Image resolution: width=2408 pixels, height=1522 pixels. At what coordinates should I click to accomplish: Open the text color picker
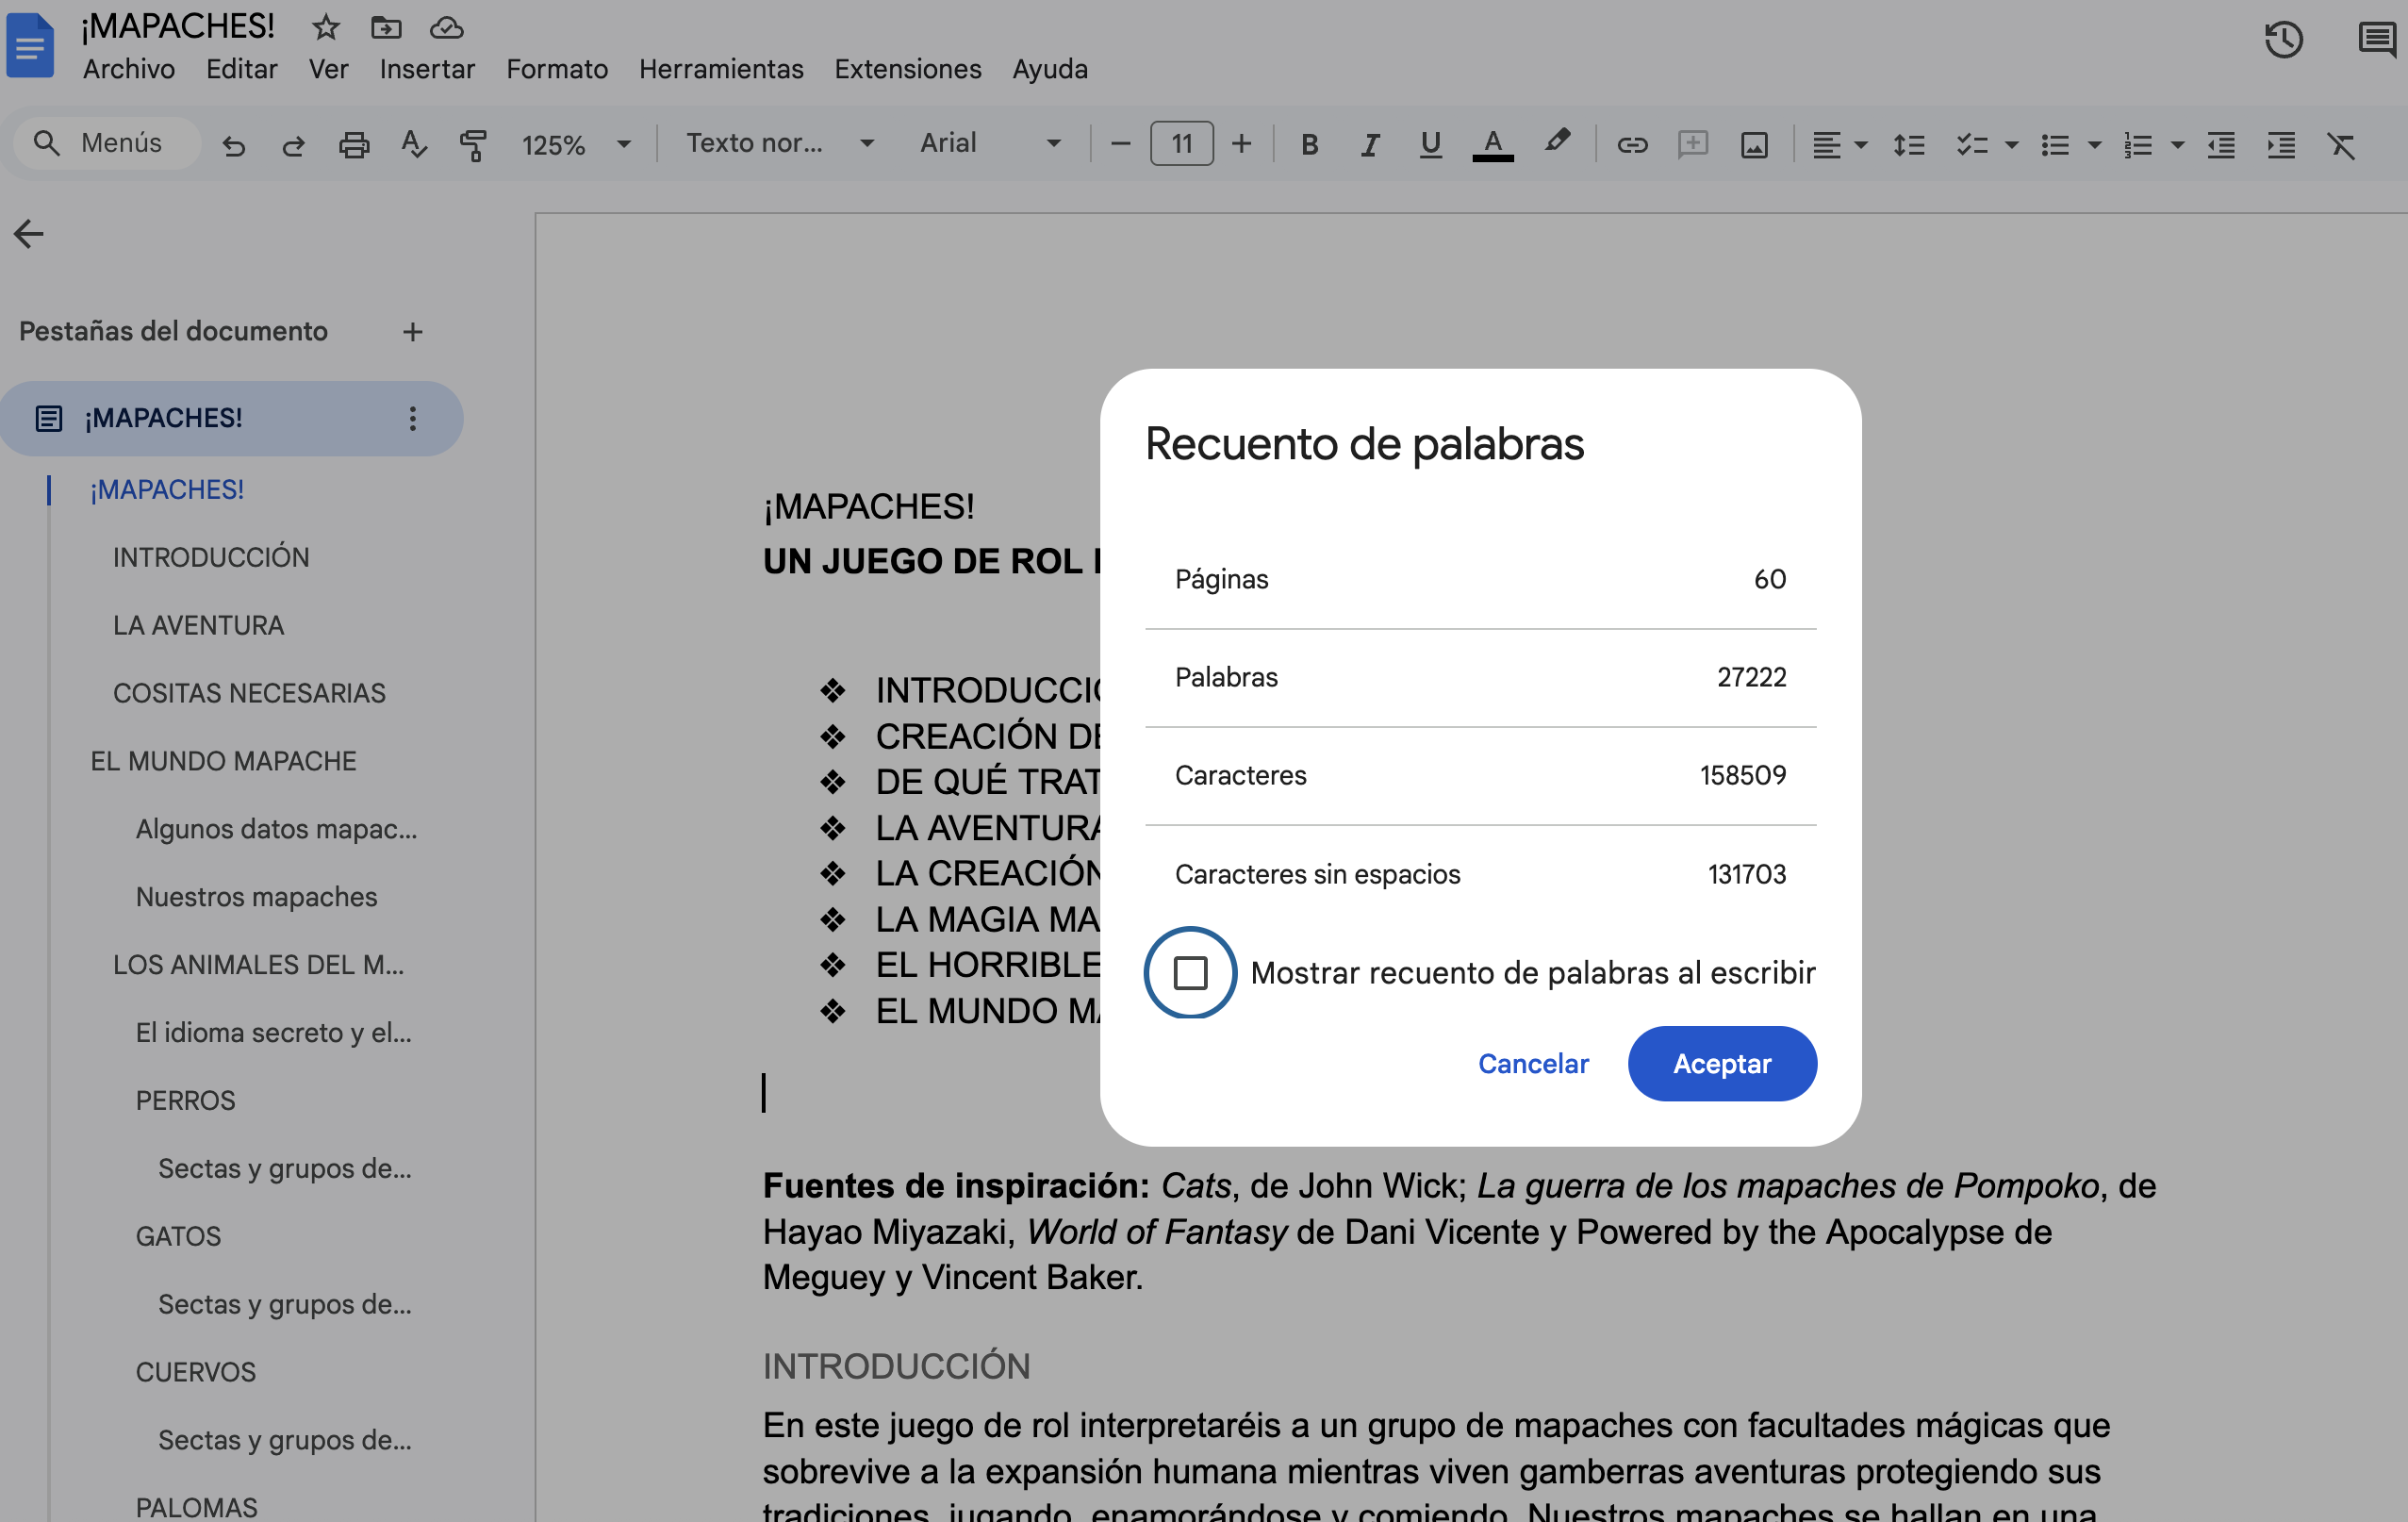pyautogui.click(x=1492, y=145)
